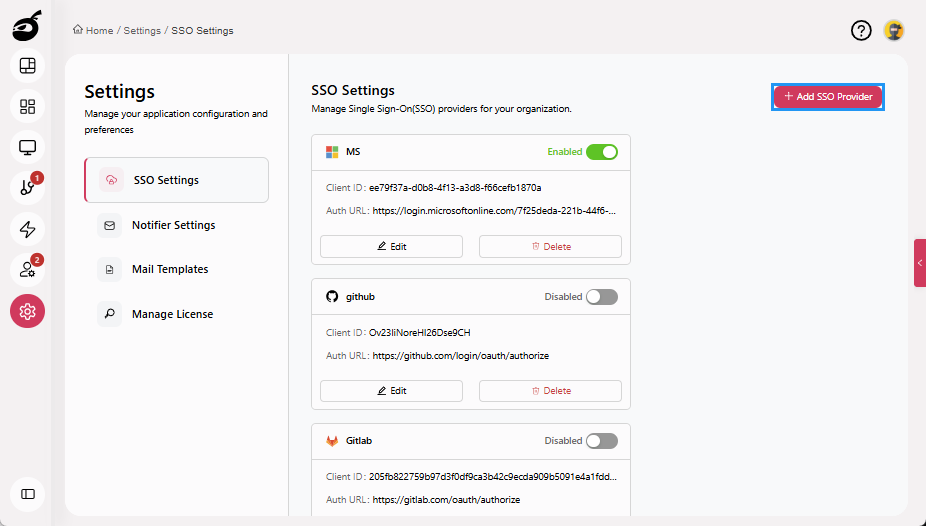Click the github provider name
This screenshot has width=926, height=526.
[360, 296]
